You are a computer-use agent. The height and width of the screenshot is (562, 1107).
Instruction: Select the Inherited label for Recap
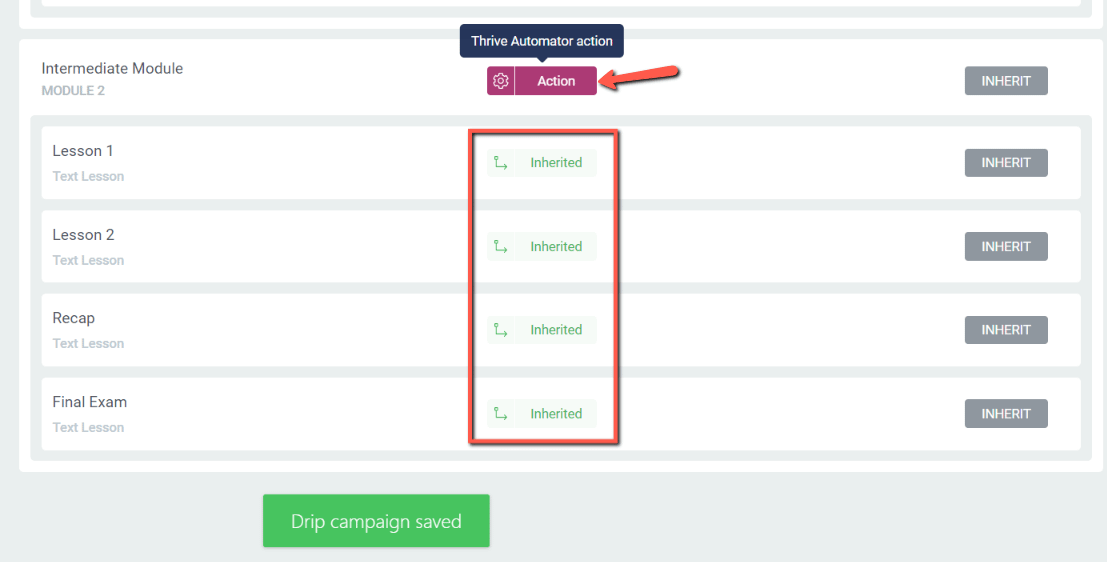[556, 330]
